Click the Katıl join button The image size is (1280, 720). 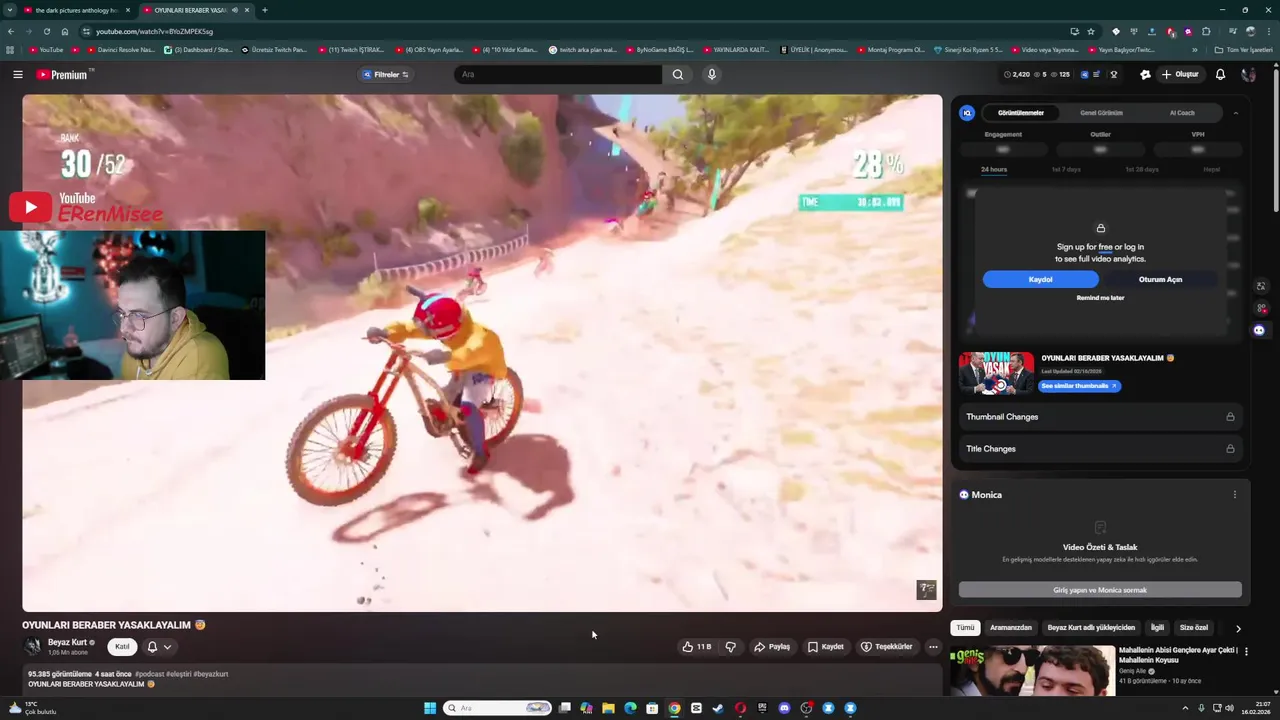click(122, 647)
